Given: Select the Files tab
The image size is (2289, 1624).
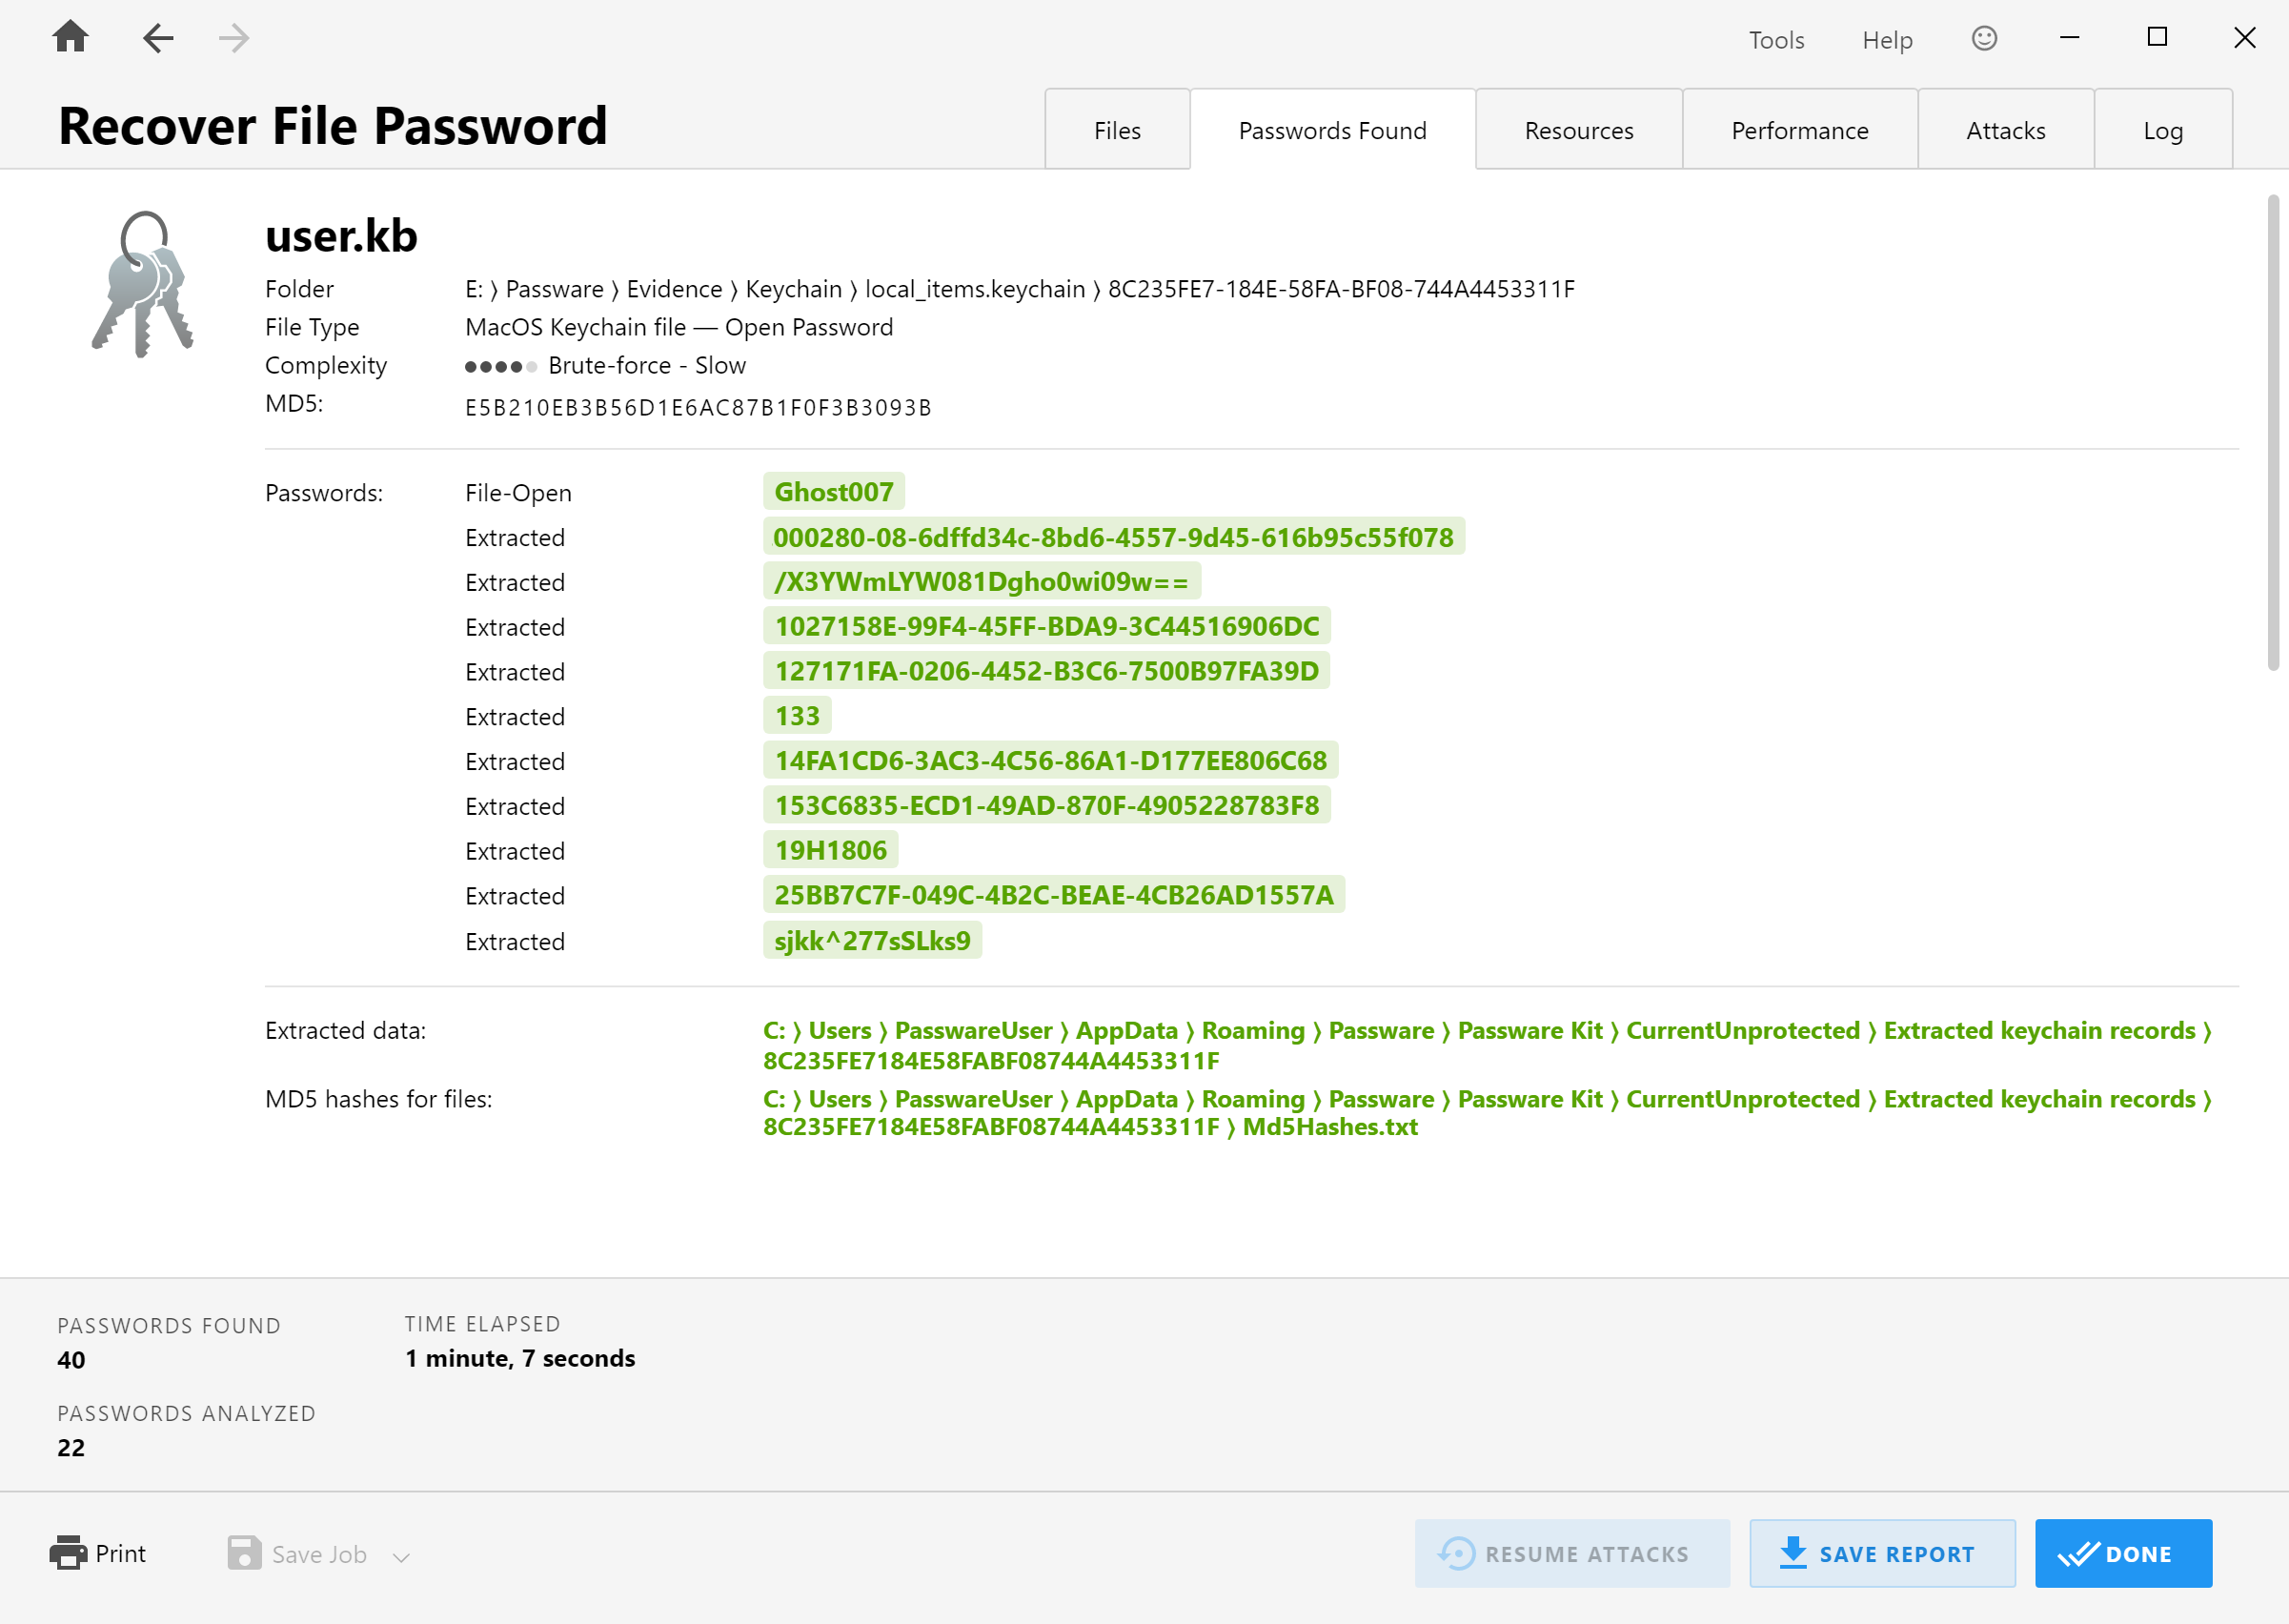Looking at the screenshot, I should point(1117,129).
